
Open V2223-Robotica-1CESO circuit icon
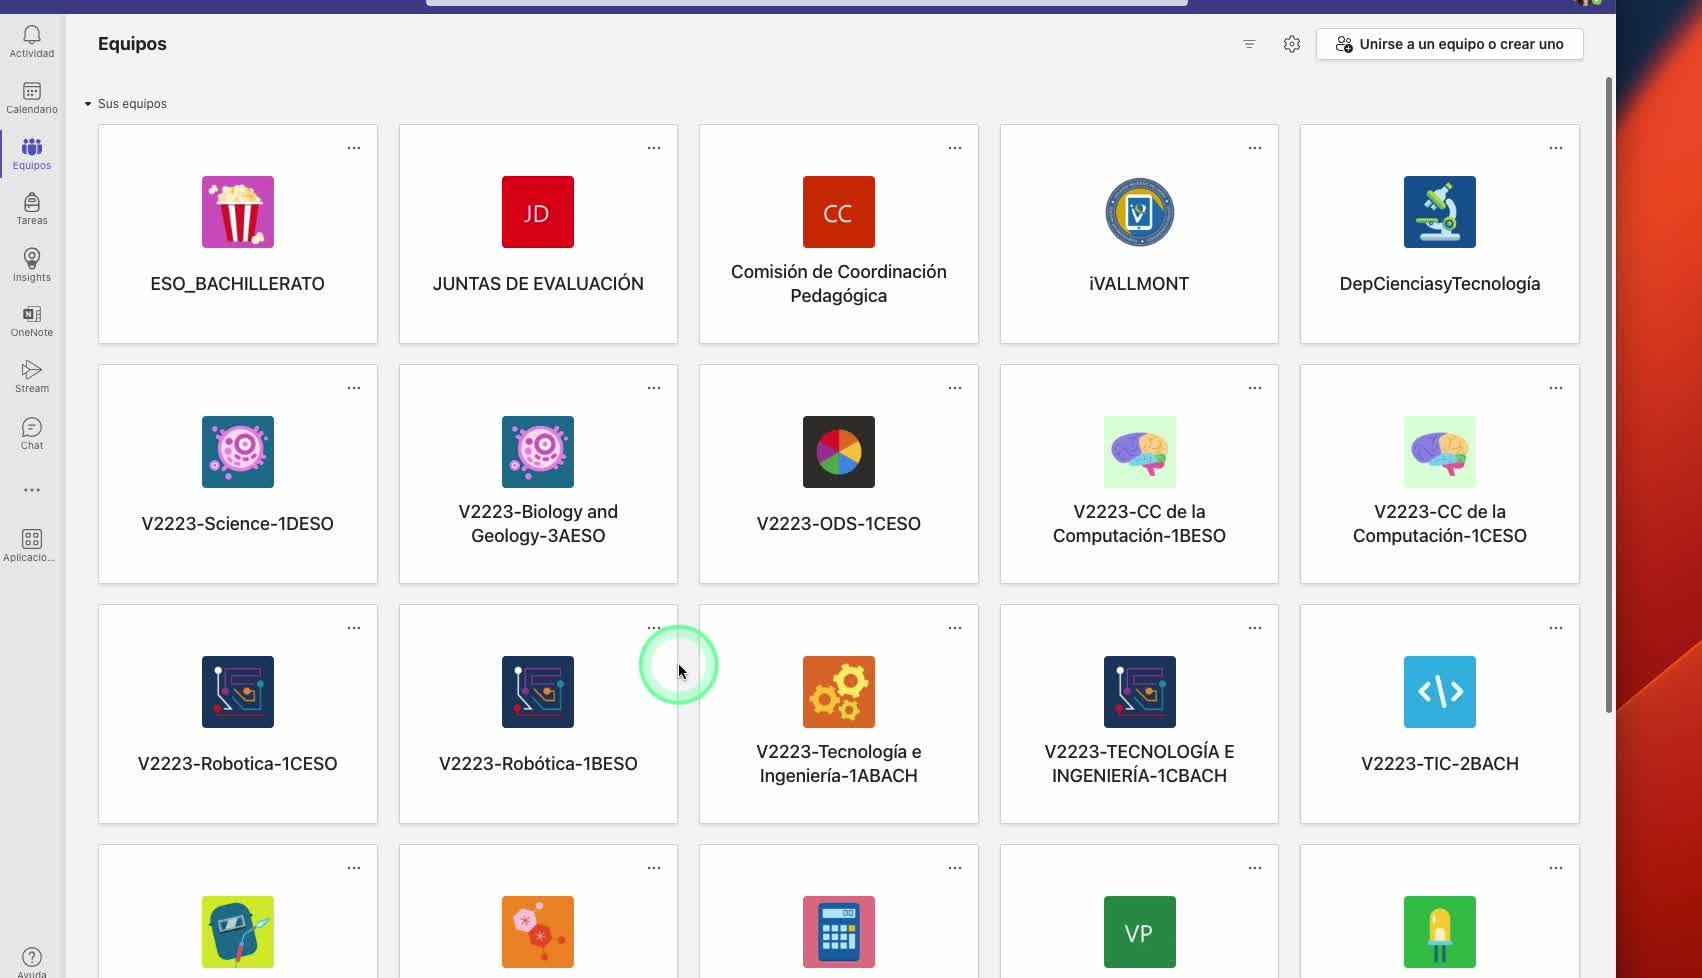(238, 692)
